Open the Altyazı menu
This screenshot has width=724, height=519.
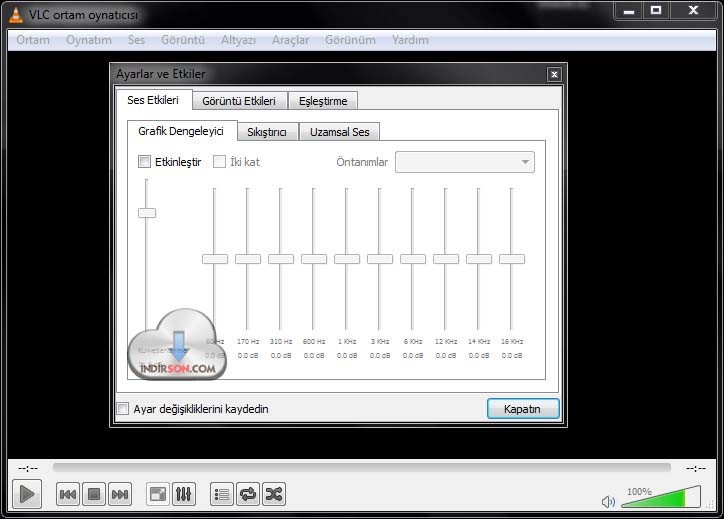(x=238, y=40)
